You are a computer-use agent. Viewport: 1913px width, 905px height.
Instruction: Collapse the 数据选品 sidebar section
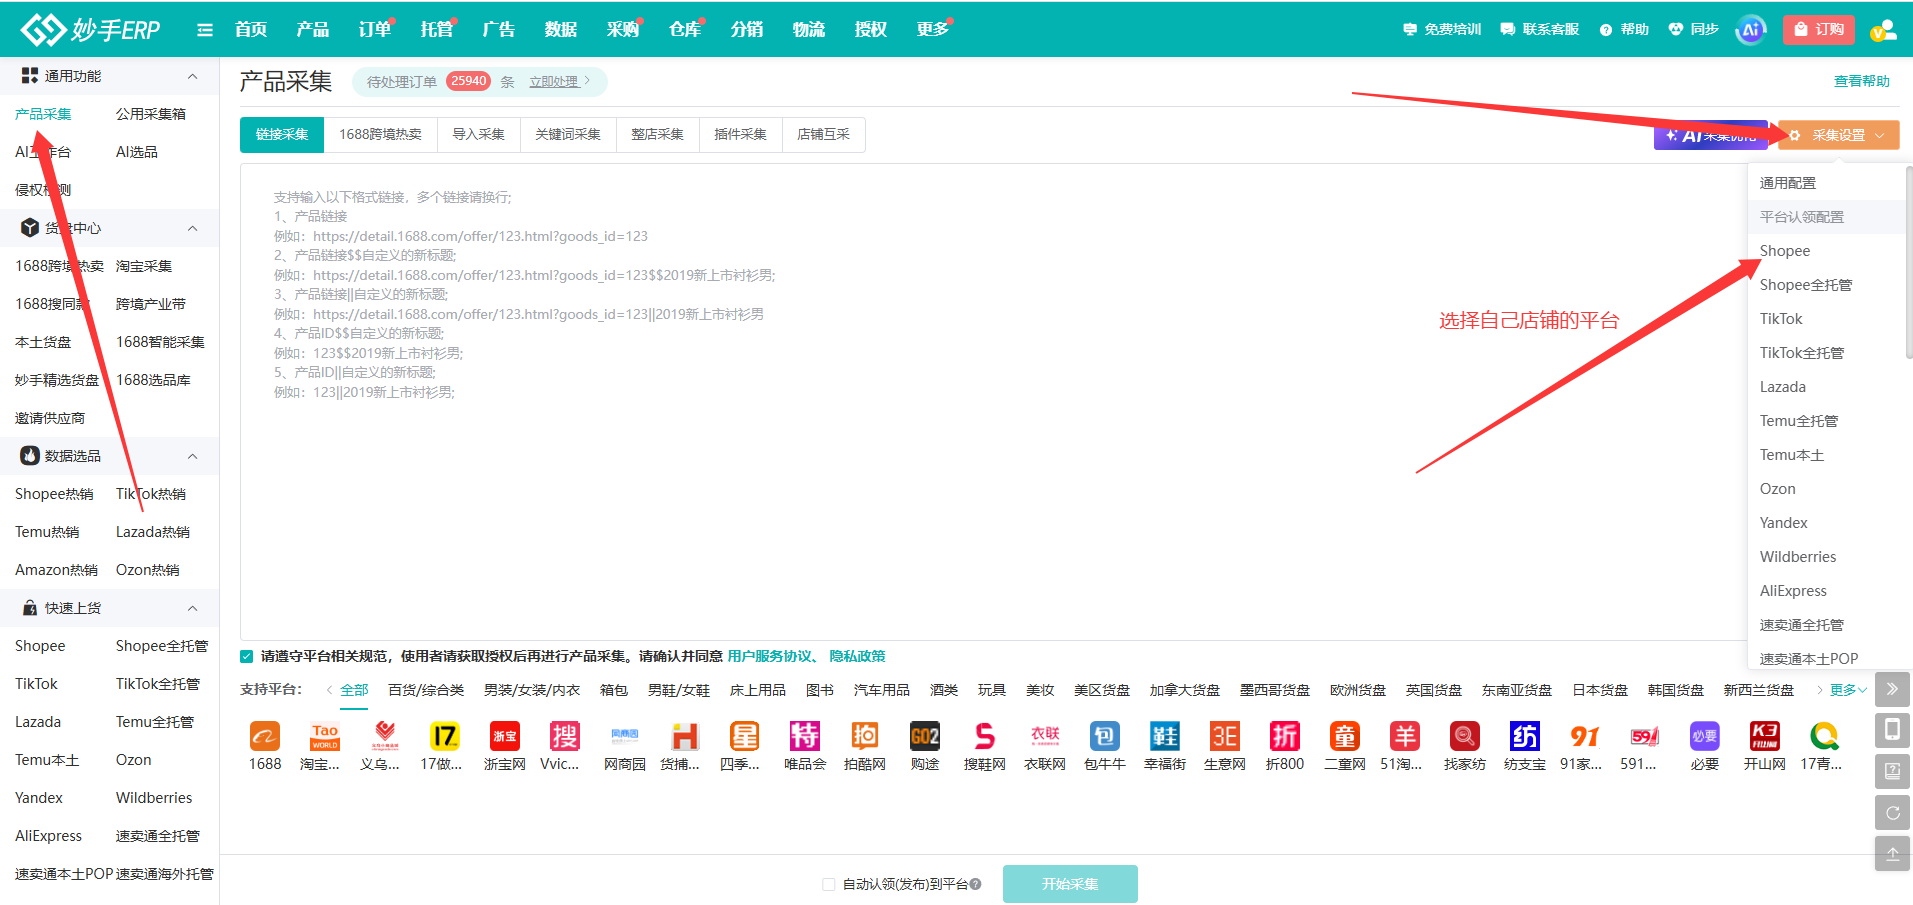(x=192, y=456)
